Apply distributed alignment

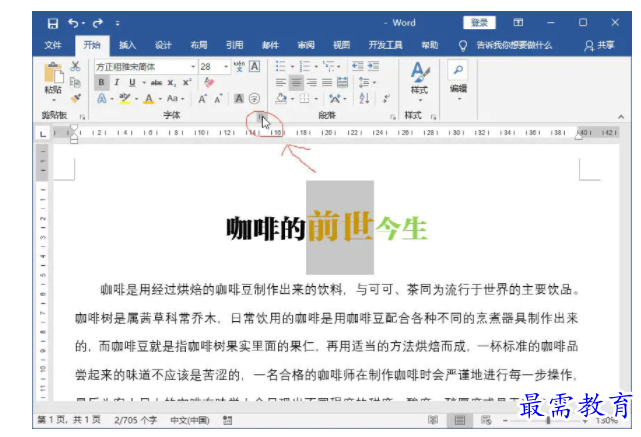[343, 83]
